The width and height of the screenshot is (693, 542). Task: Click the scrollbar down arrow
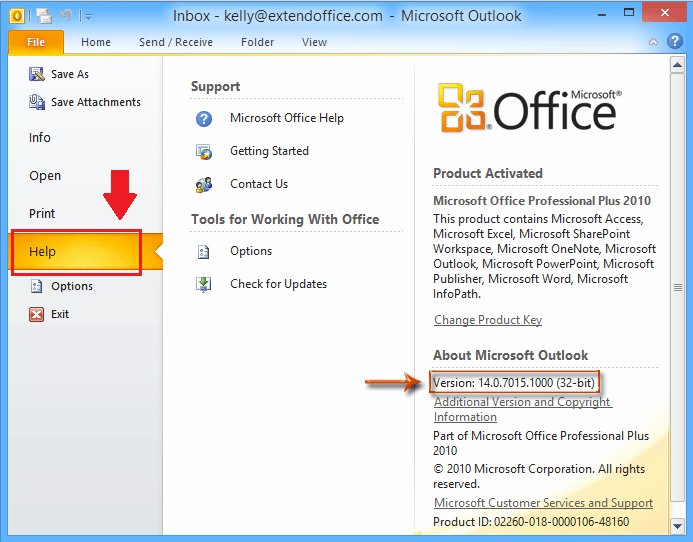pos(677,526)
